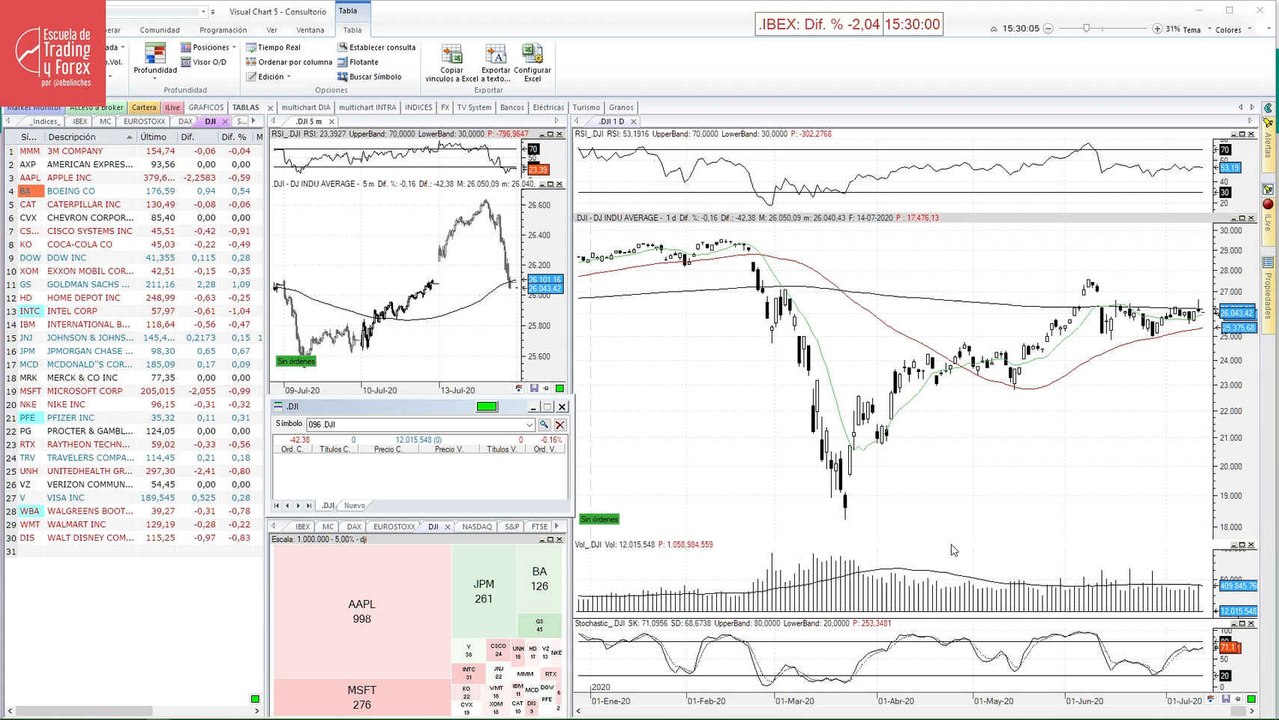Viewport: 1279px width, 720px height.
Task: Open Buscar Símbolo search
Action: tap(369, 77)
